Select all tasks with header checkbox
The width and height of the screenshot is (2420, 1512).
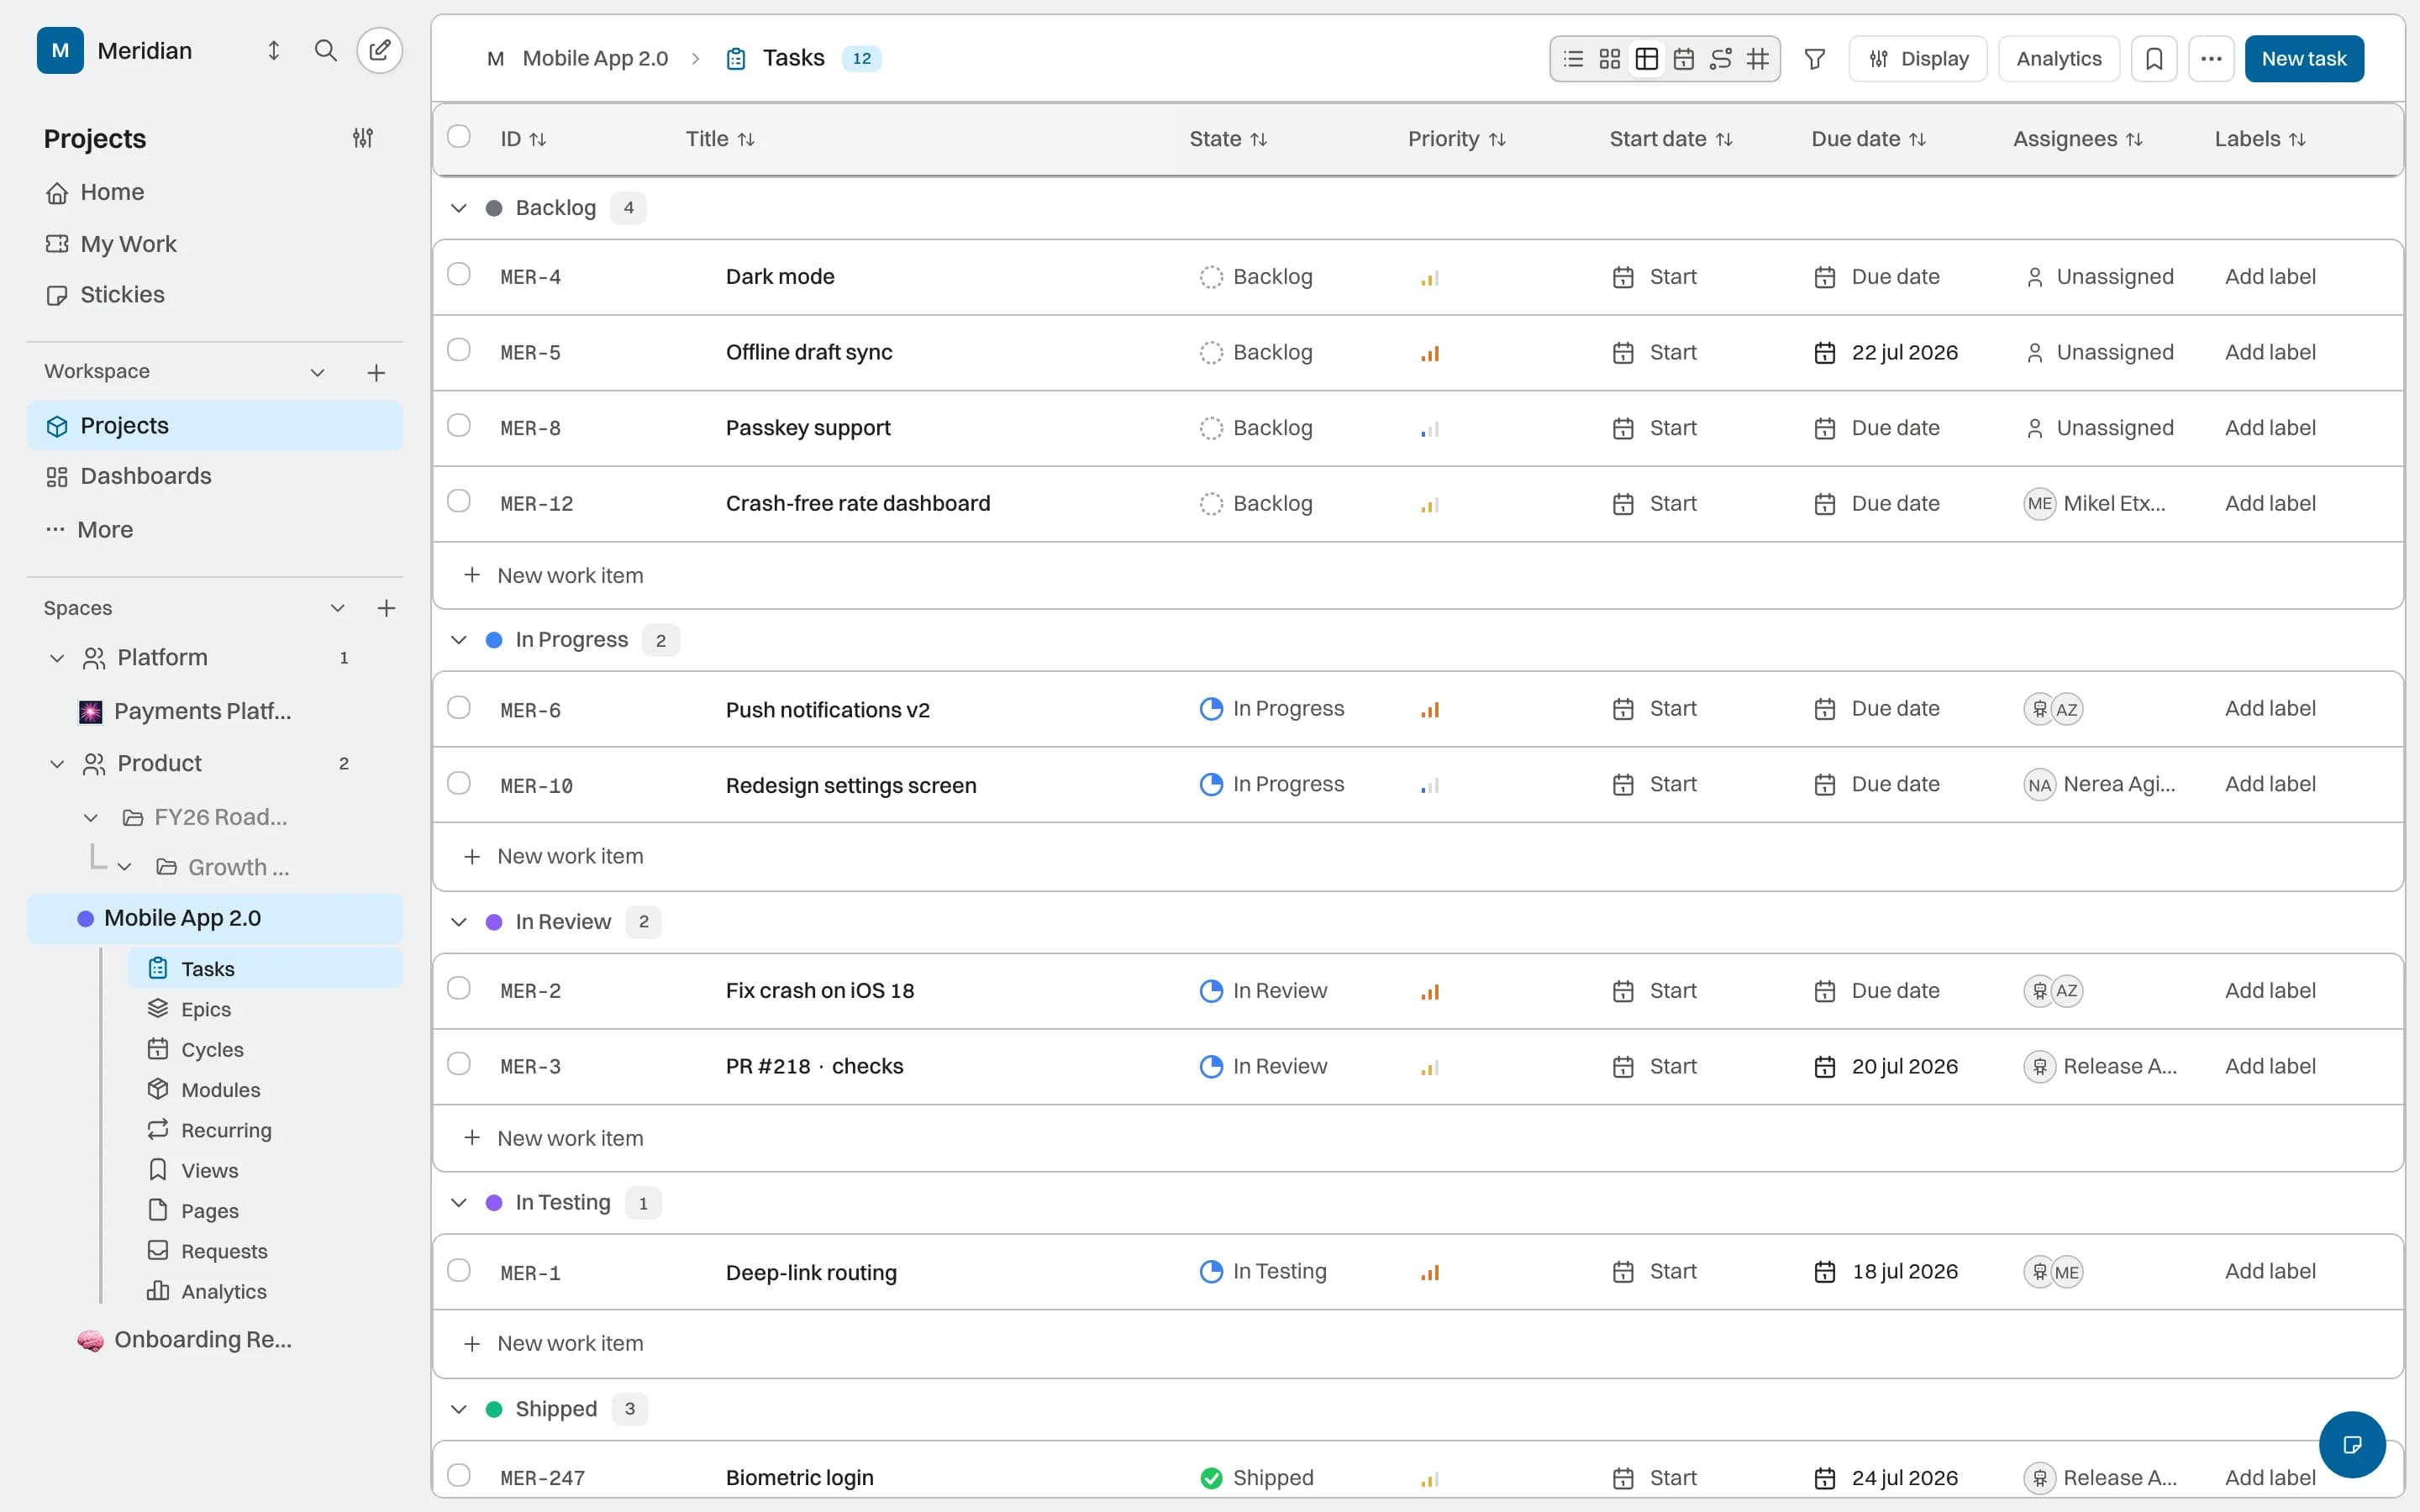coord(459,136)
